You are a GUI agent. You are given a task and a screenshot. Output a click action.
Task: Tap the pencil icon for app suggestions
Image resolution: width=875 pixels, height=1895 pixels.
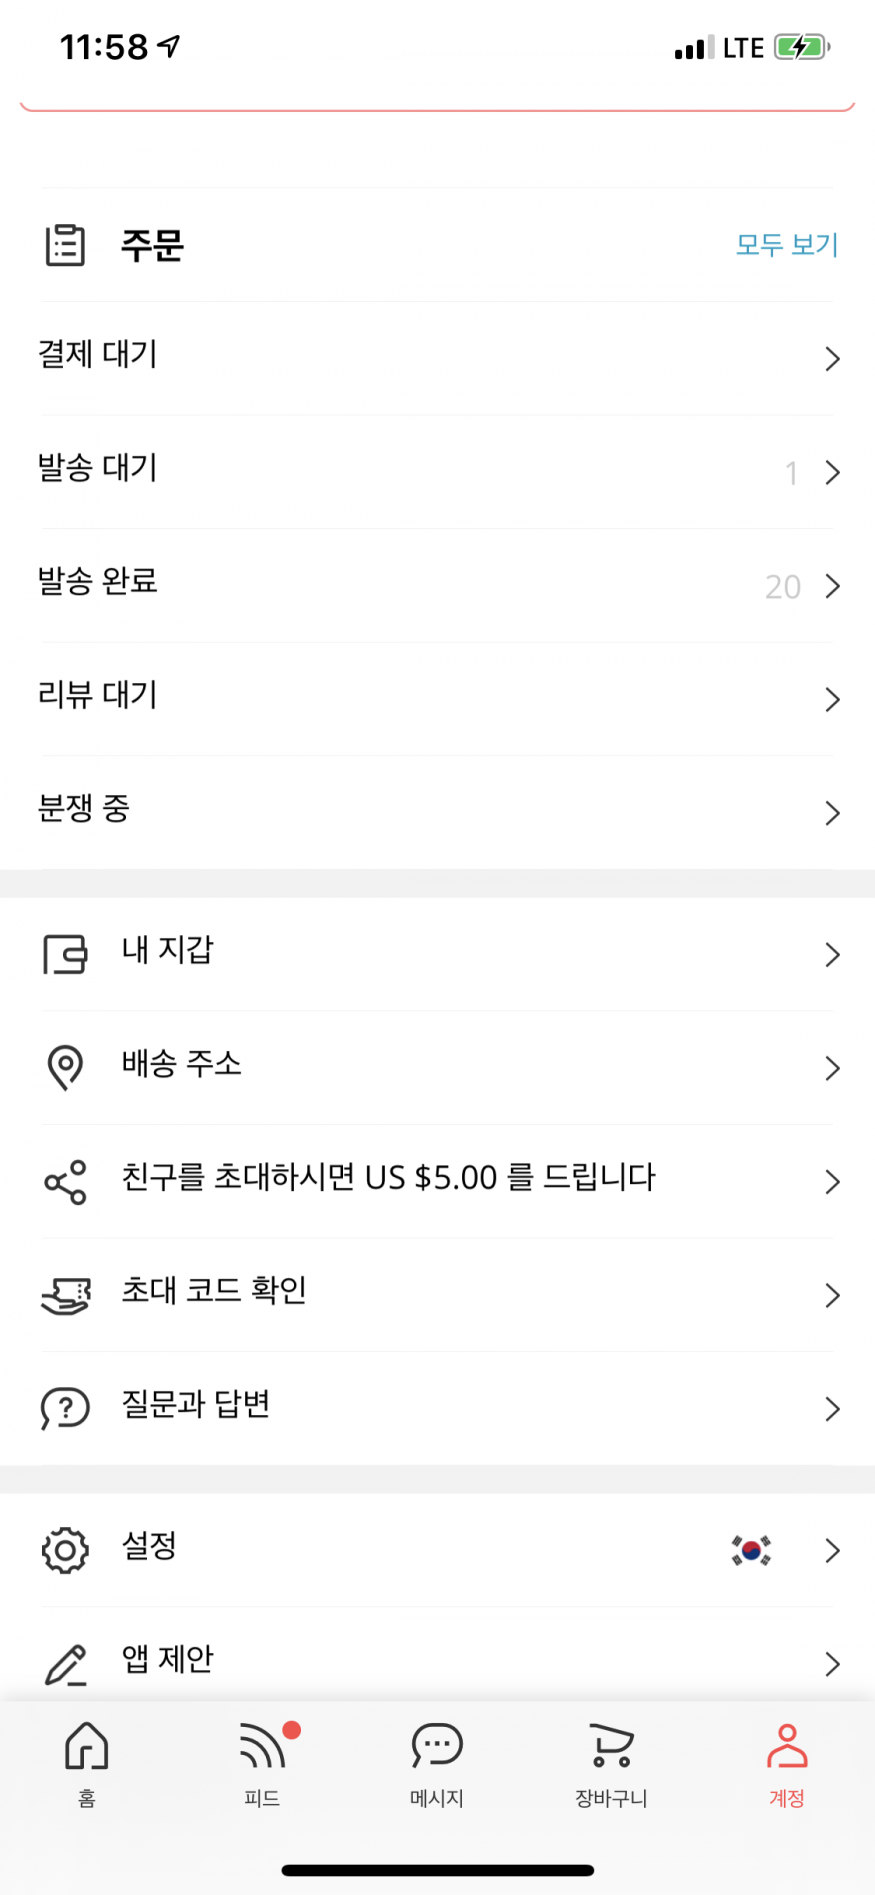coord(66,1663)
